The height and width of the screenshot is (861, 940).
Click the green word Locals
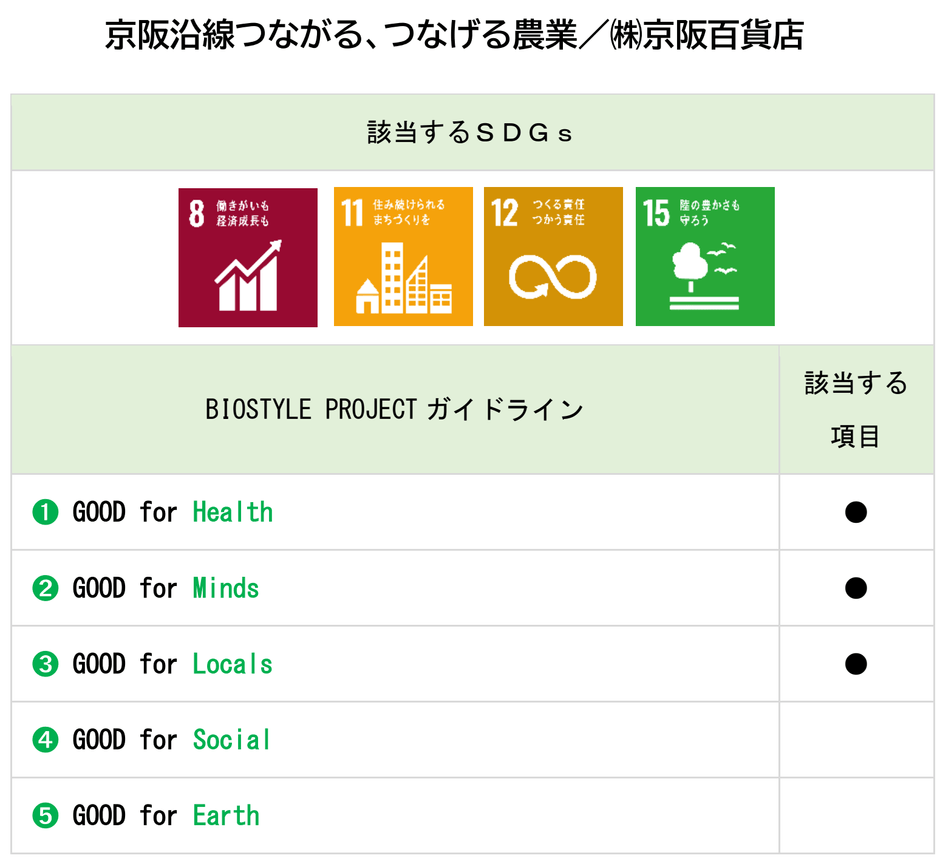click(232, 665)
